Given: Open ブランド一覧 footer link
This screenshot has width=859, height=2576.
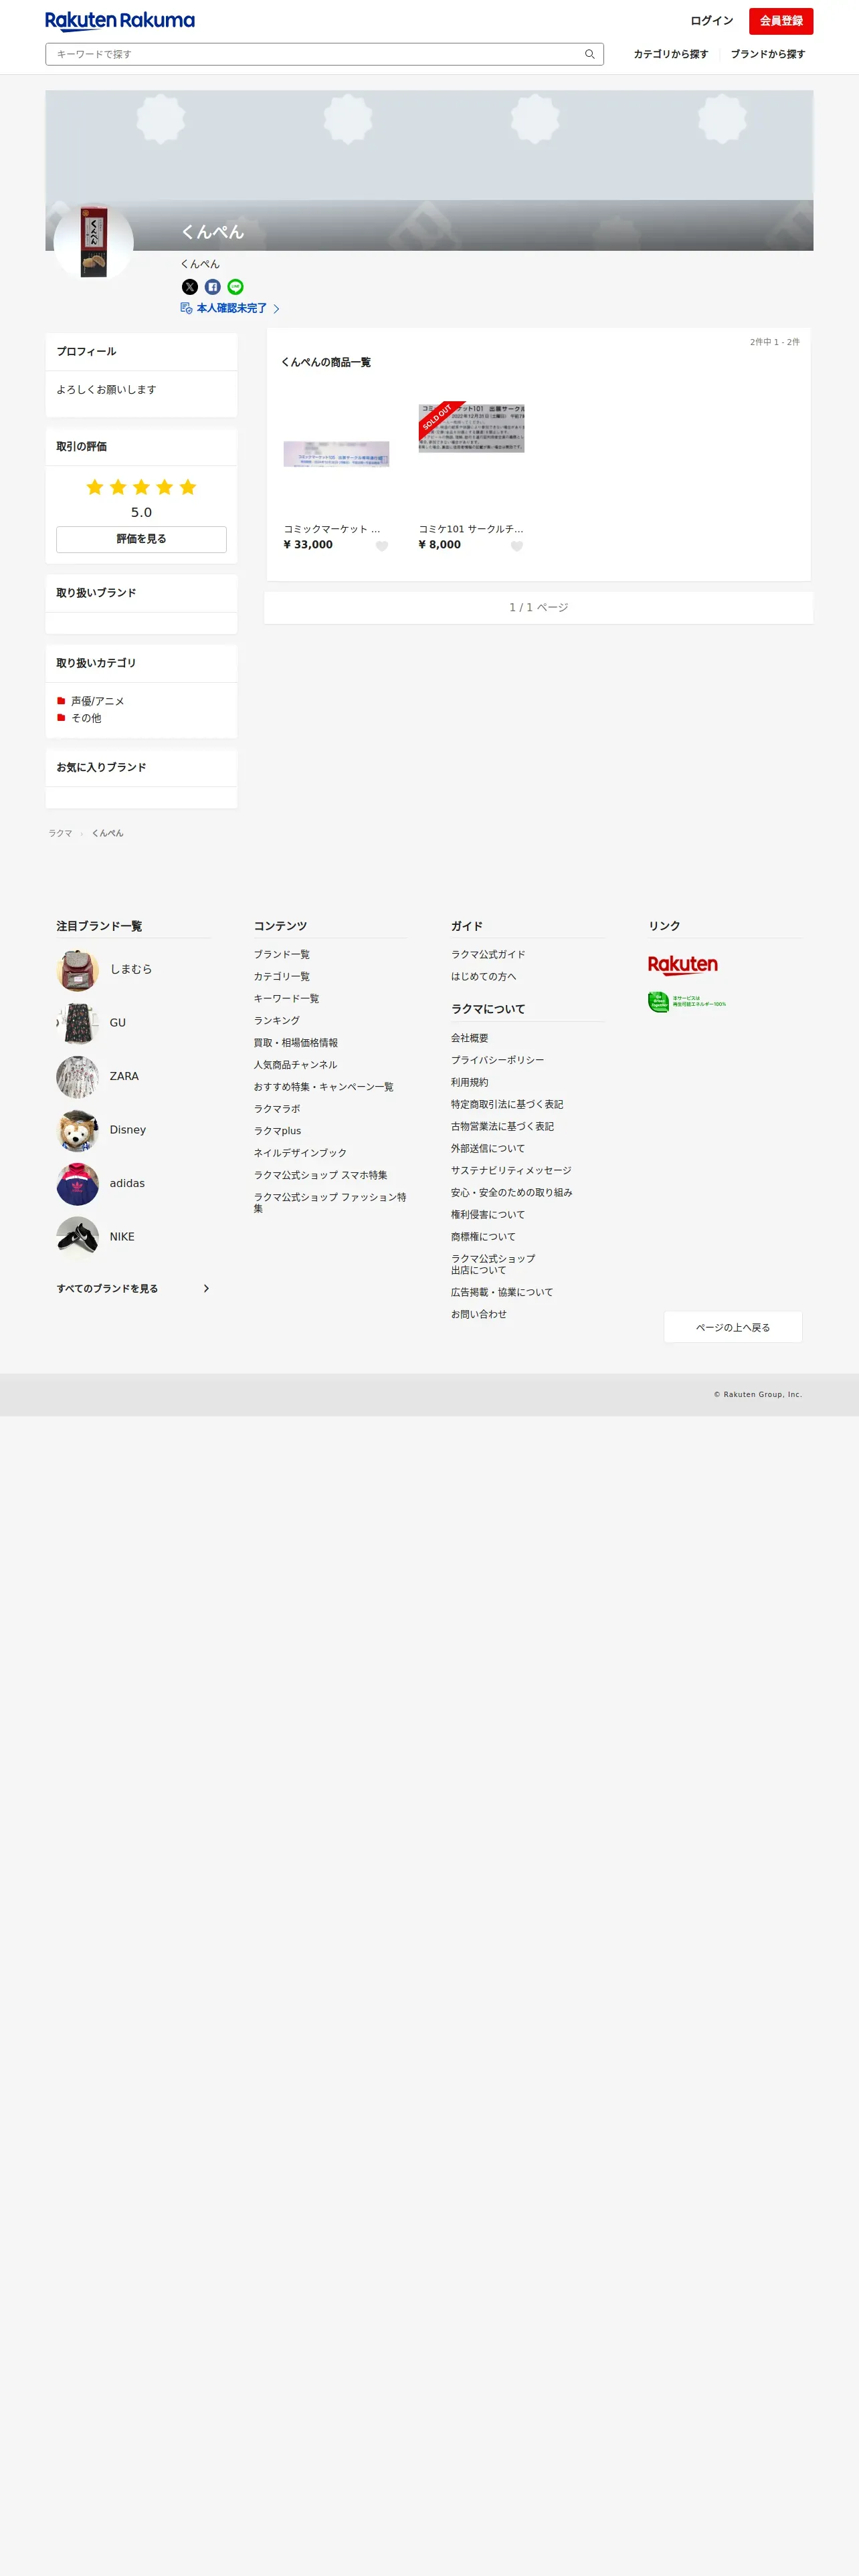Looking at the screenshot, I should pos(281,954).
